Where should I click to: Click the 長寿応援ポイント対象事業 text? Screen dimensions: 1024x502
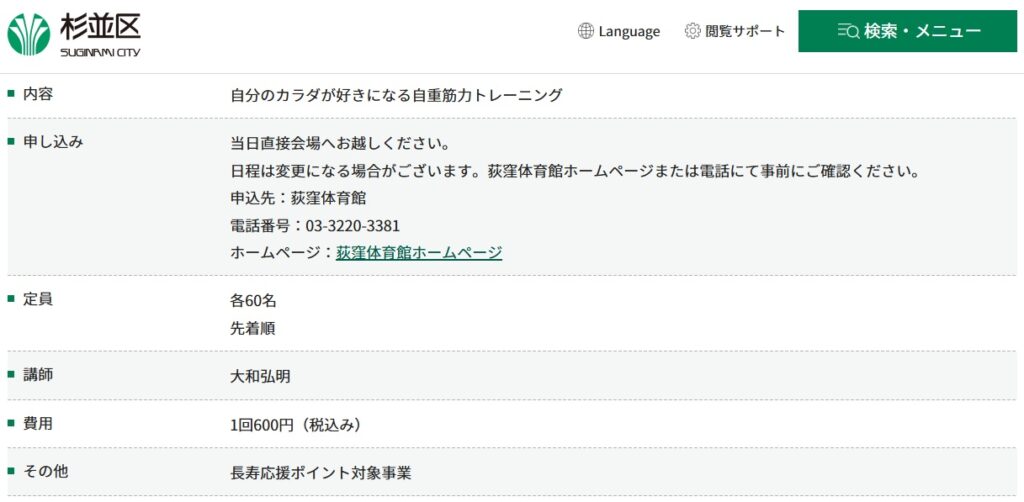321,473
